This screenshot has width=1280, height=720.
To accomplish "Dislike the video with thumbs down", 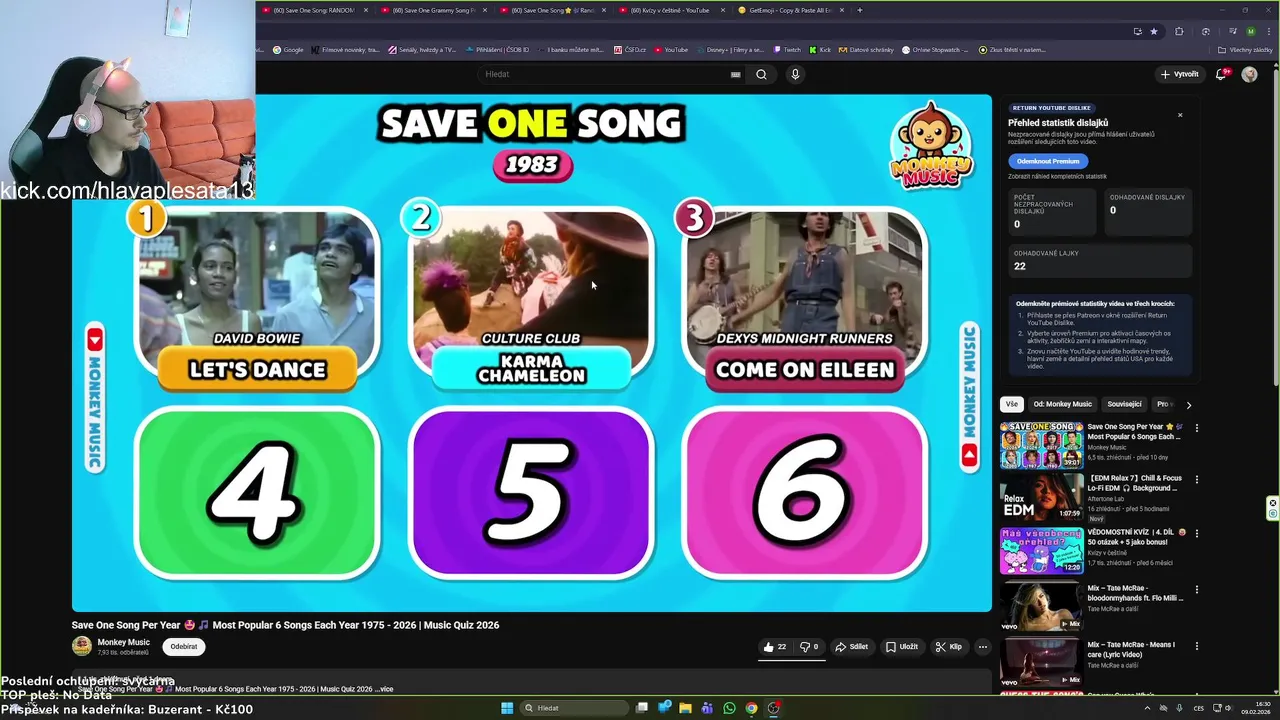I will tap(809, 647).
